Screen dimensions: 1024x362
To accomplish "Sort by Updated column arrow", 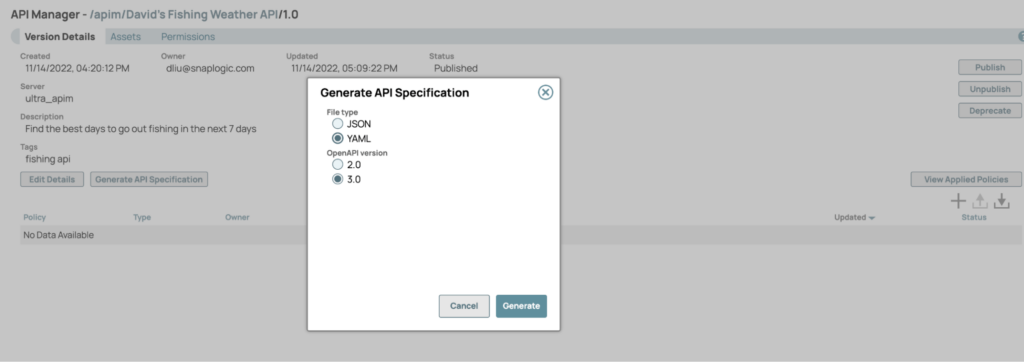I will point(872,218).
